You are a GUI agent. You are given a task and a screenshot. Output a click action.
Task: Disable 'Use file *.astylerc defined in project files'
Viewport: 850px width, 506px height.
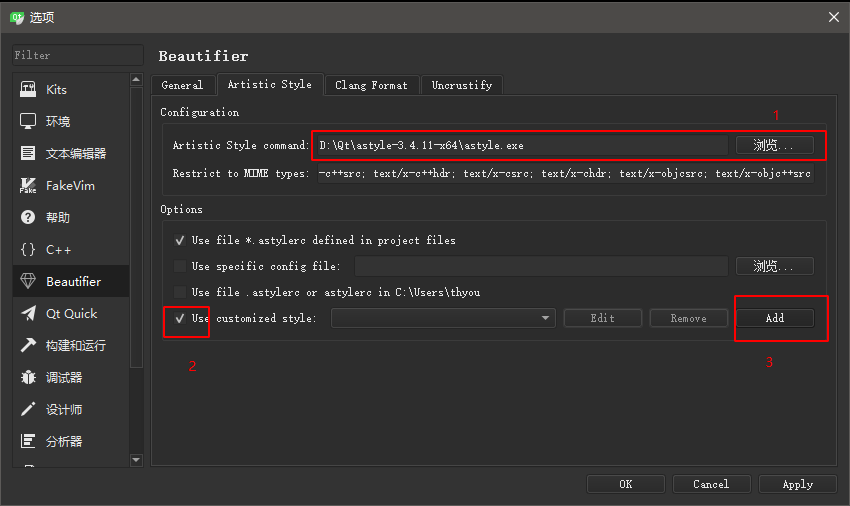coord(180,240)
